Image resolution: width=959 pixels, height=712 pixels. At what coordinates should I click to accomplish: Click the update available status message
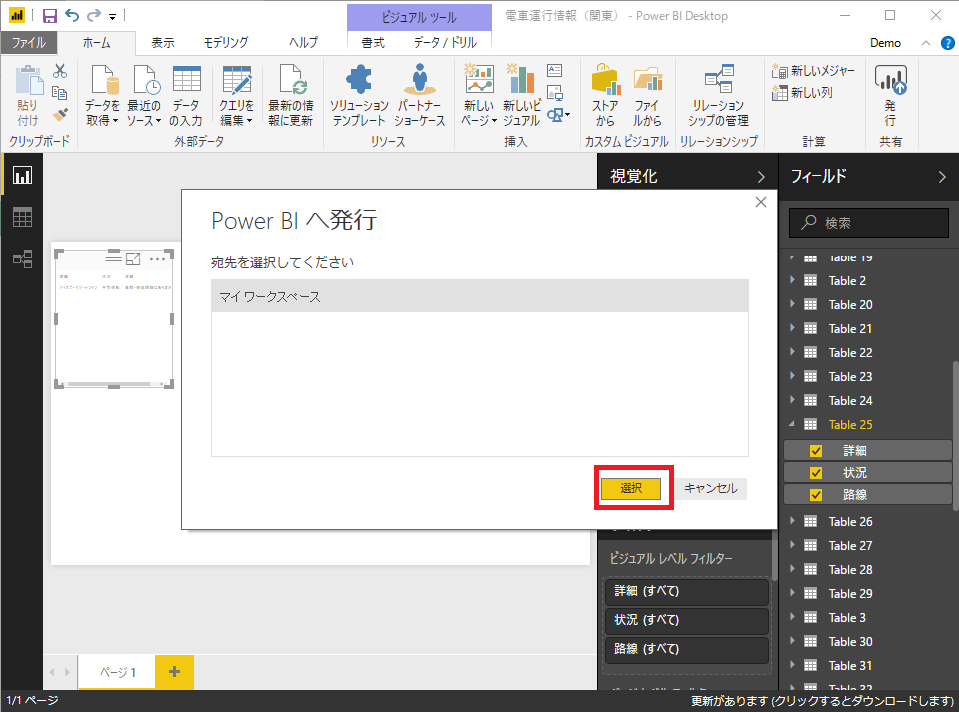[x=823, y=701]
